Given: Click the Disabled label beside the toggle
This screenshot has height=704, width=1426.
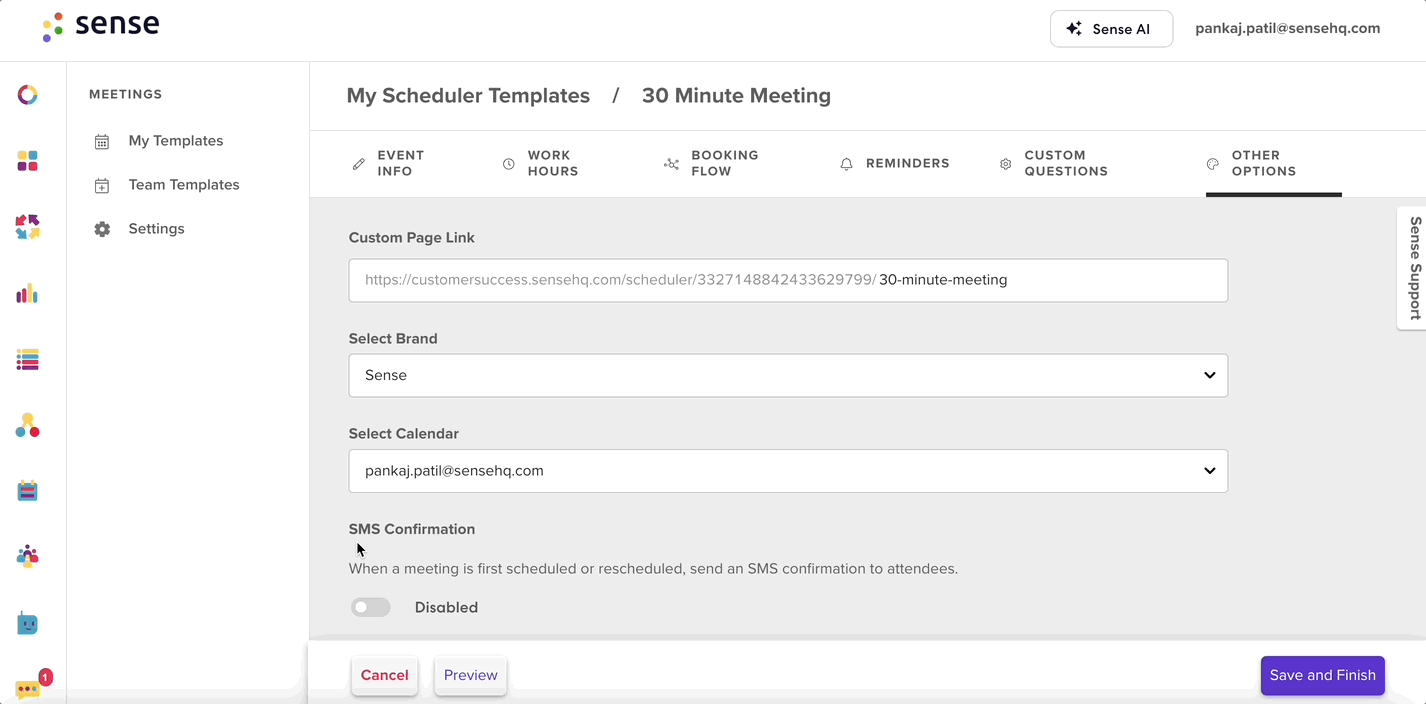Looking at the screenshot, I should coord(446,608).
